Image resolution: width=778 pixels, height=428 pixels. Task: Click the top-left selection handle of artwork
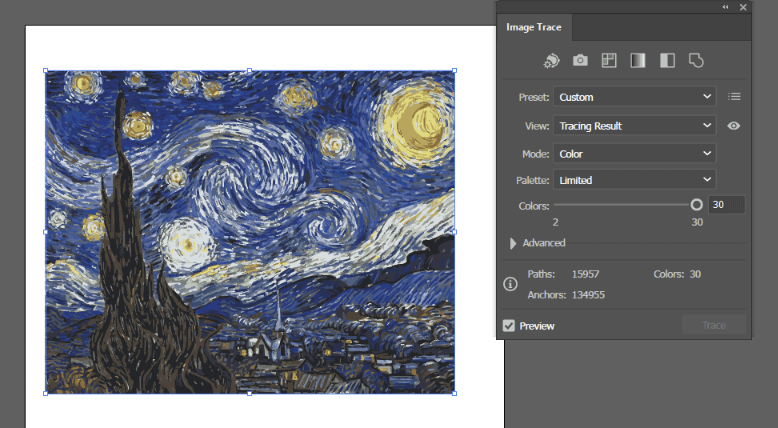tap(46, 71)
